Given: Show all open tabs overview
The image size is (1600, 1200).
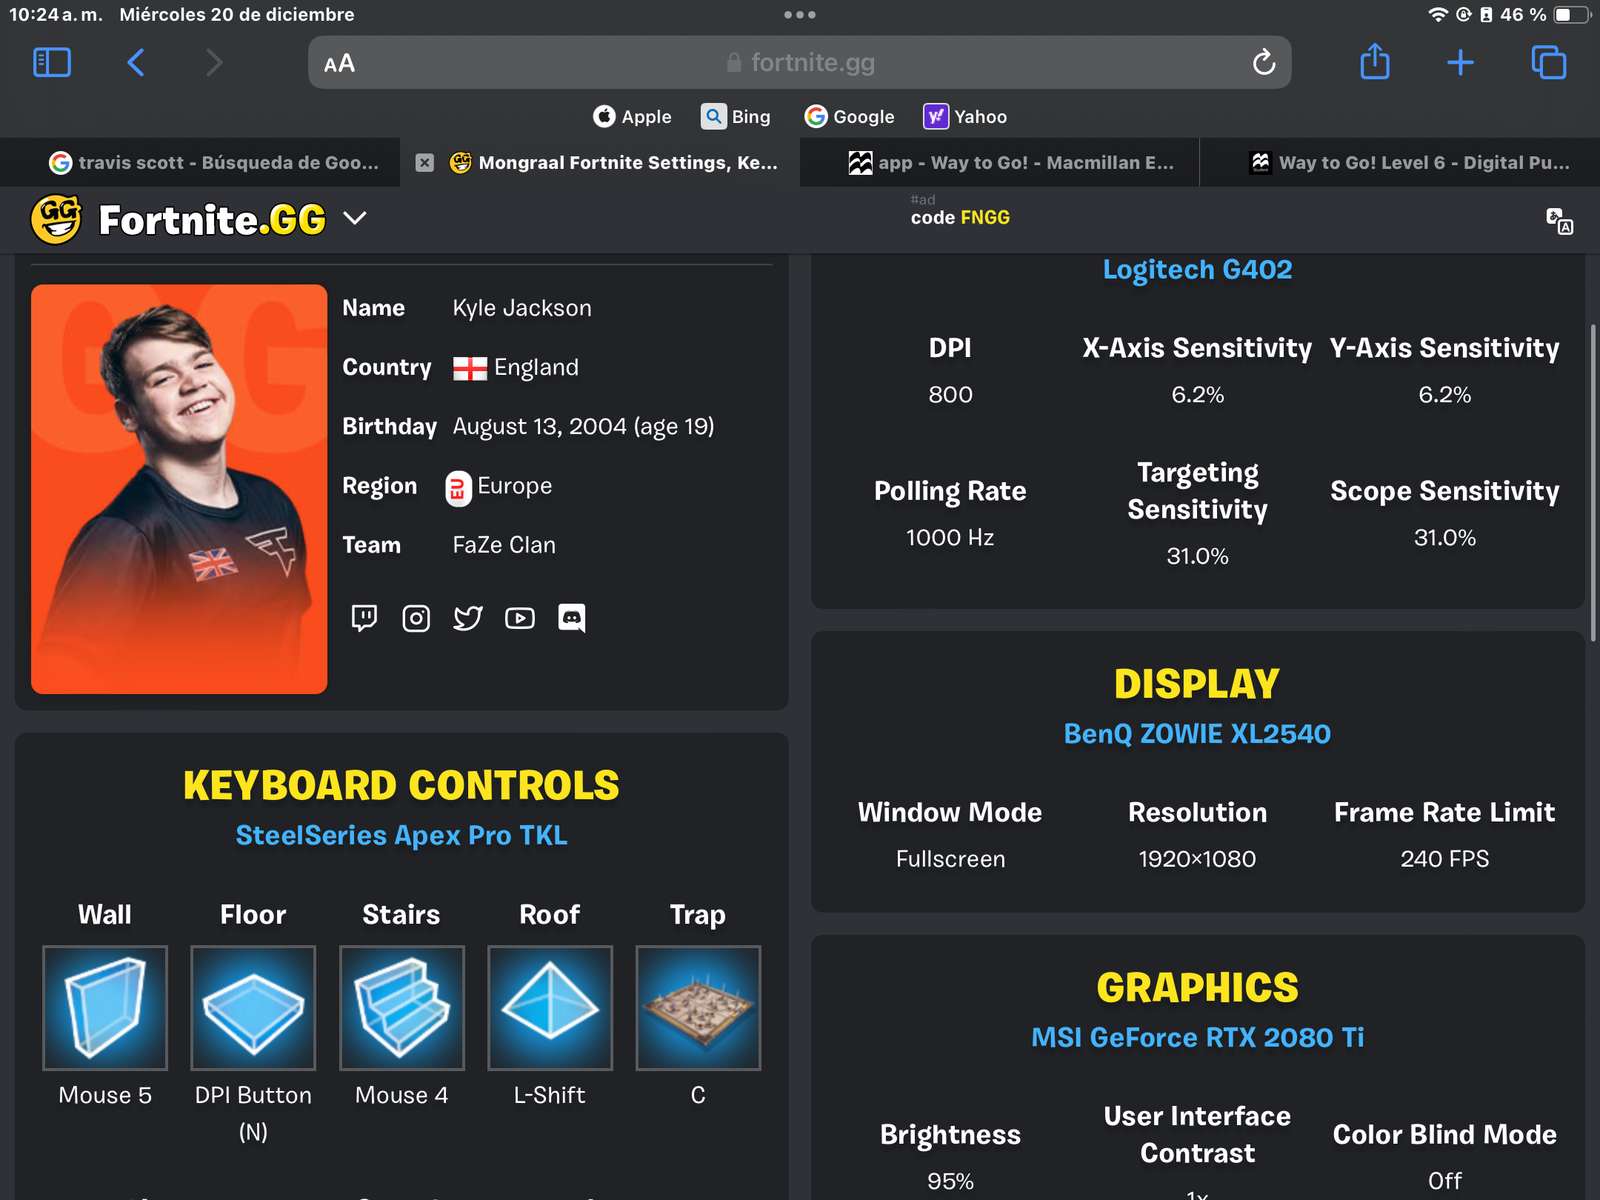Looking at the screenshot, I should (1548, 63).
